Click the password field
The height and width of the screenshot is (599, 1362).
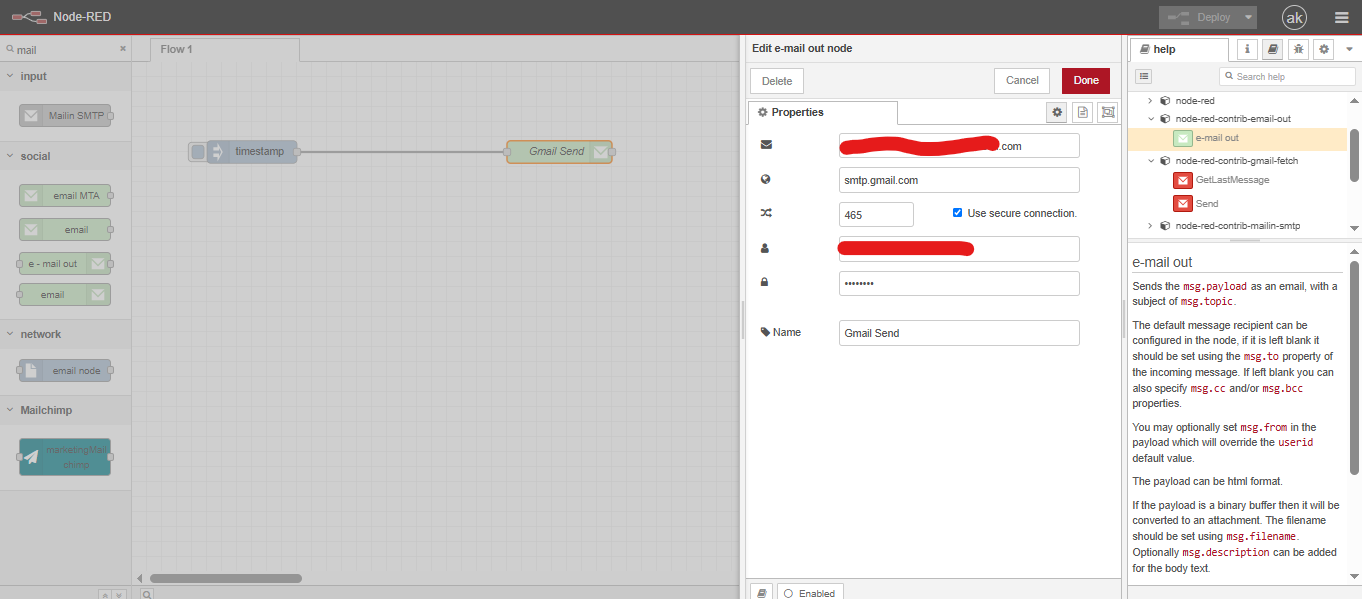(x=959, y=283)
